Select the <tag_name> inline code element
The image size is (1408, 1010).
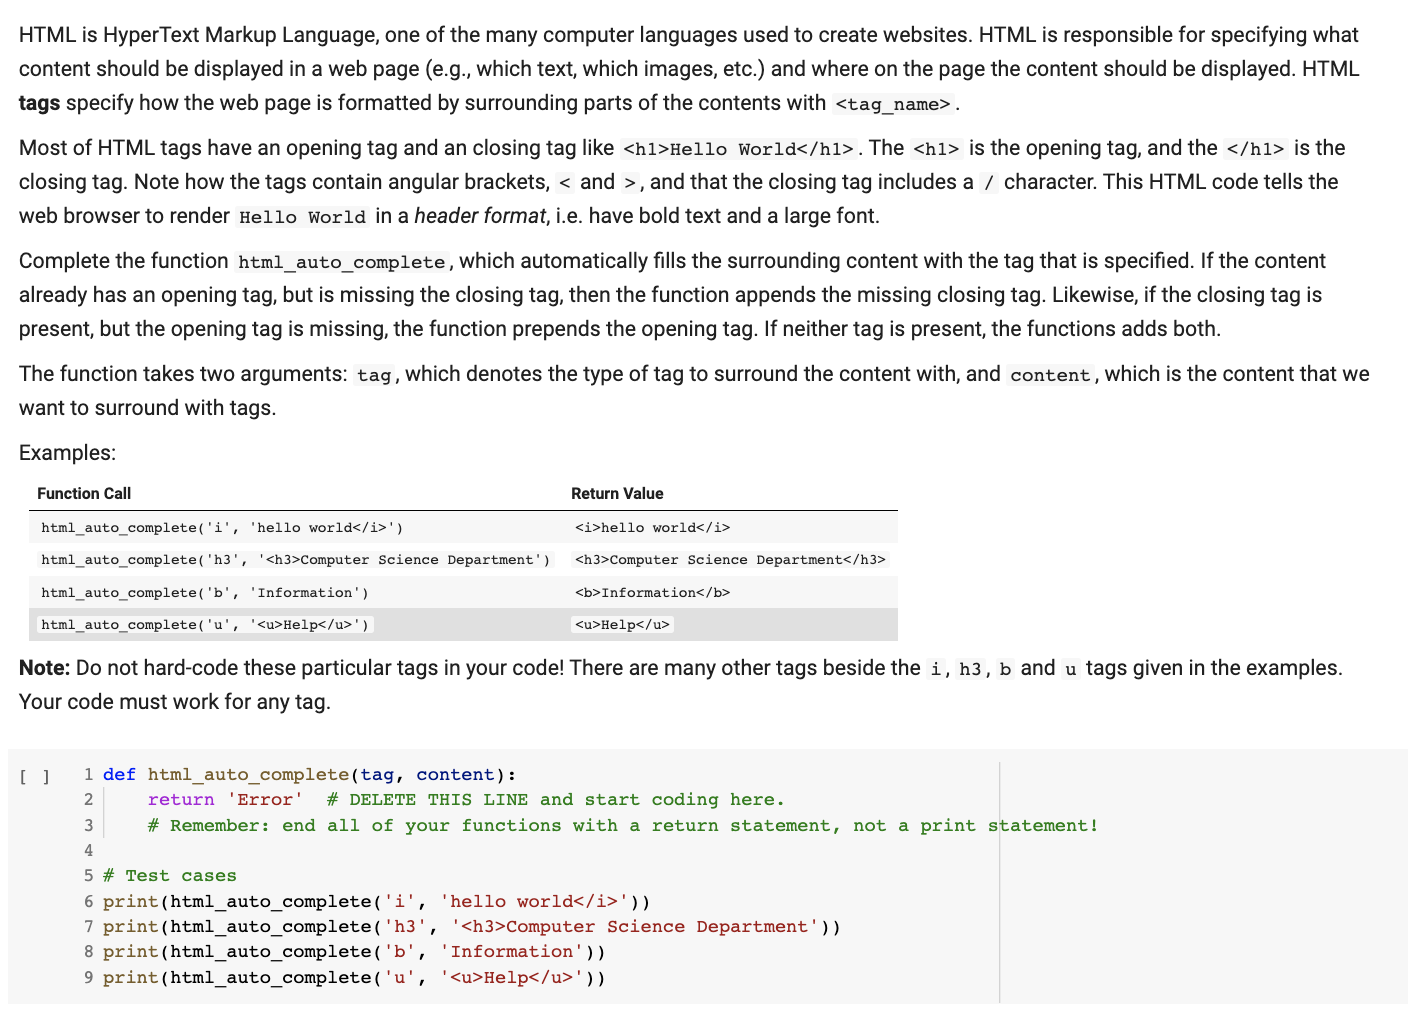click(891, 103)
